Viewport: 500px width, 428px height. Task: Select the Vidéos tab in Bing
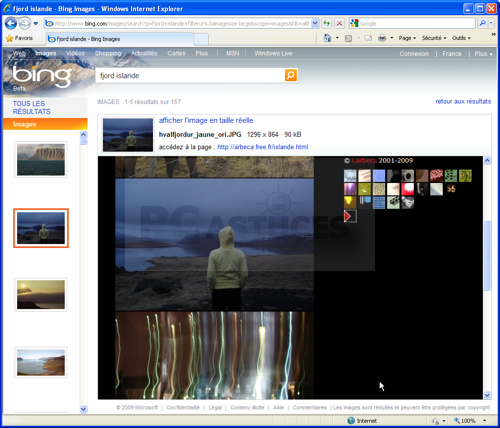point(75,53)
